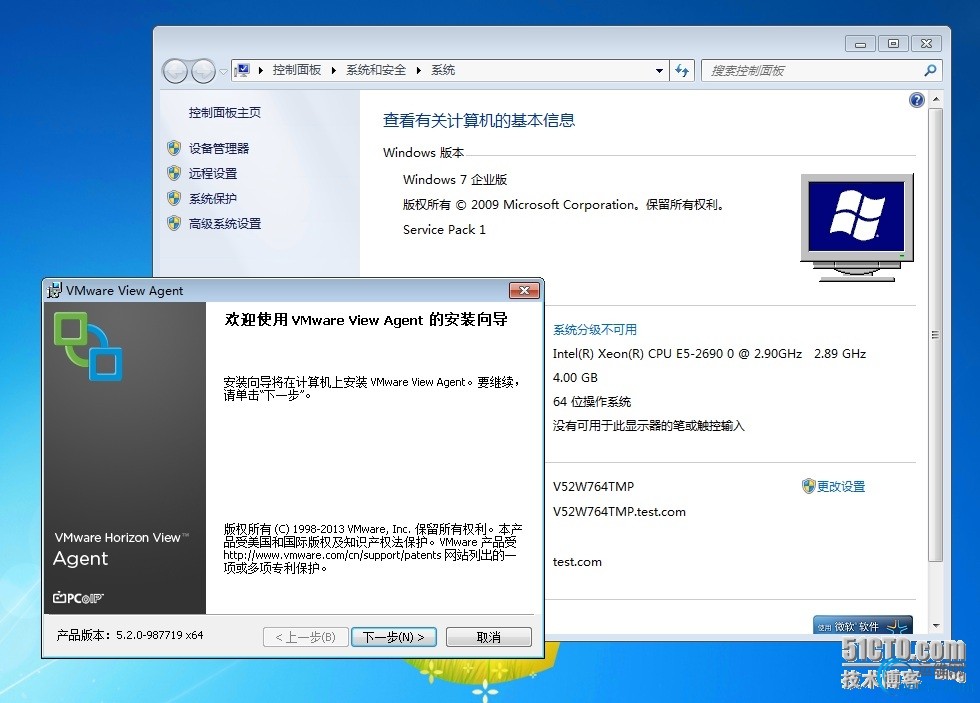This screenshot has height=703, width=980.
Task: Click the 没有可用于此显示器的笔或触控输入 text
Action: click(649, 426)
